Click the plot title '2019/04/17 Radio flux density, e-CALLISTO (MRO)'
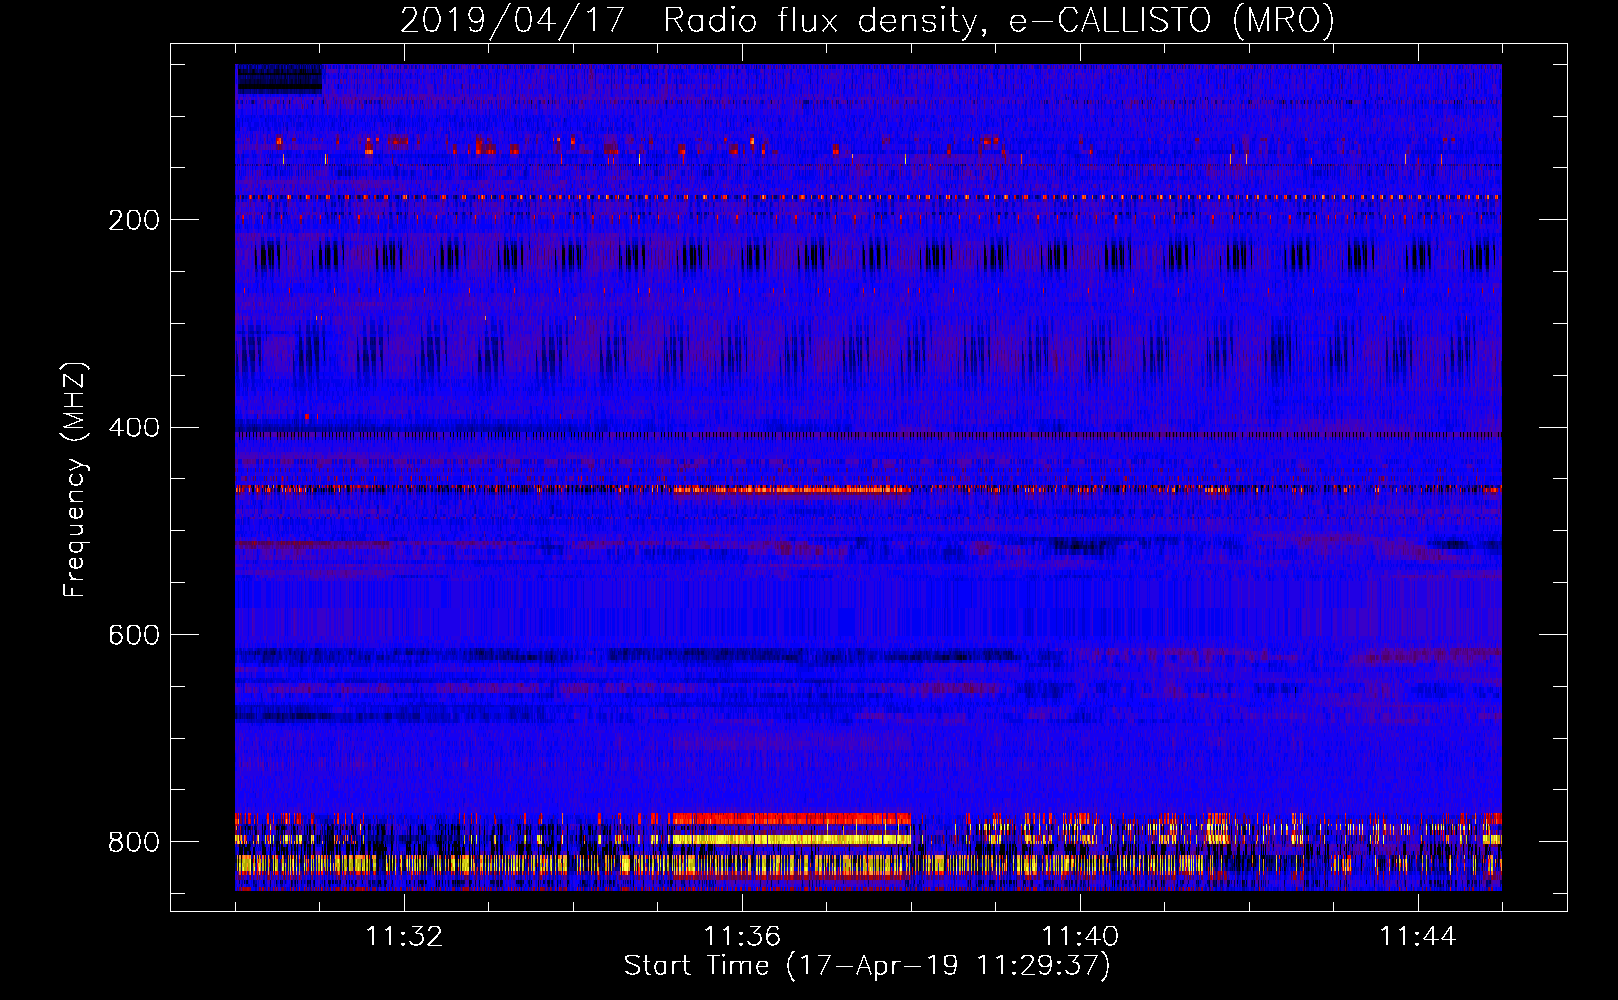1618x1000 pixels. pos(867,20)
